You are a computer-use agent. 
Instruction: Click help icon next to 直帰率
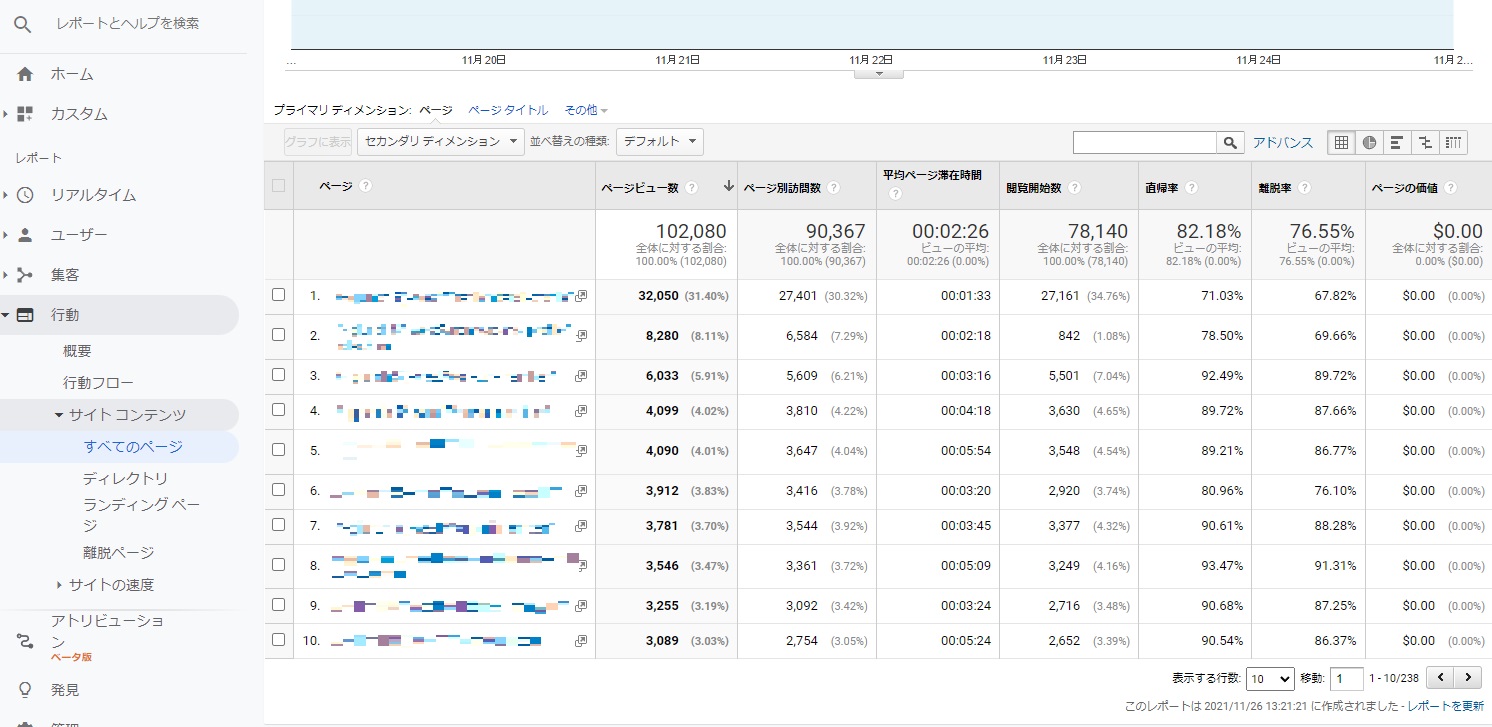tap(1191, 188)
